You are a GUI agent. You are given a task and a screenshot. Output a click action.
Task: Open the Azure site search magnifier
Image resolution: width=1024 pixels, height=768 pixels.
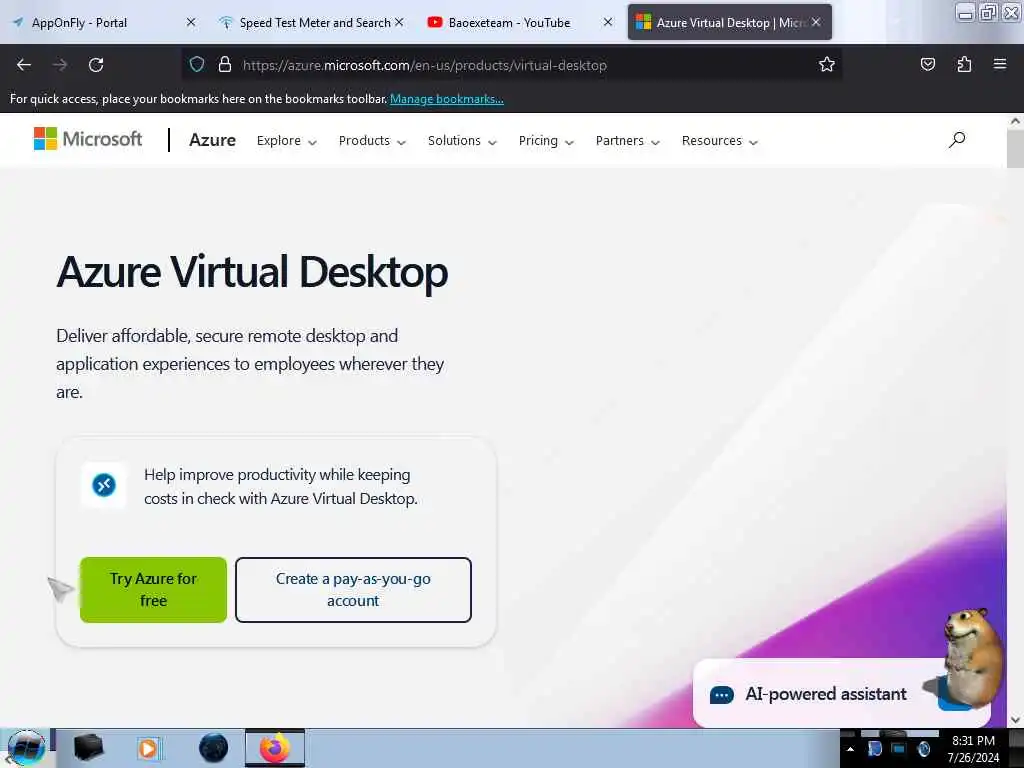957,140
